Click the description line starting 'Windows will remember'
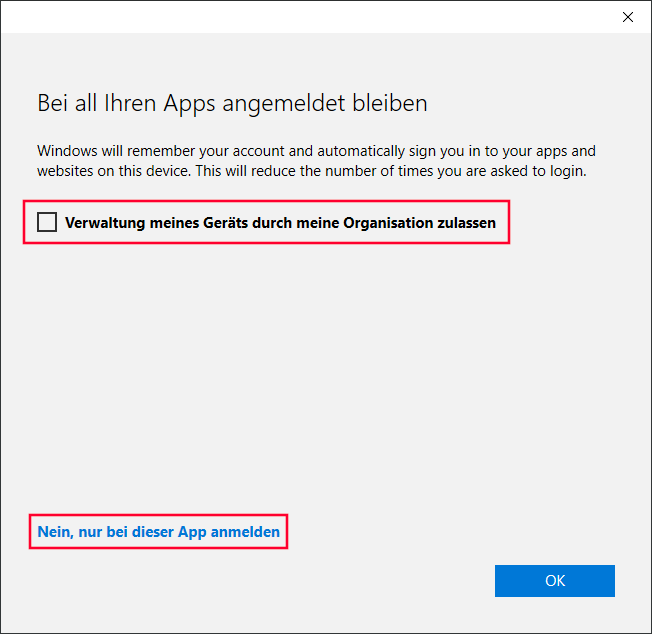652x634 pixels. click(x=316, y=152)
